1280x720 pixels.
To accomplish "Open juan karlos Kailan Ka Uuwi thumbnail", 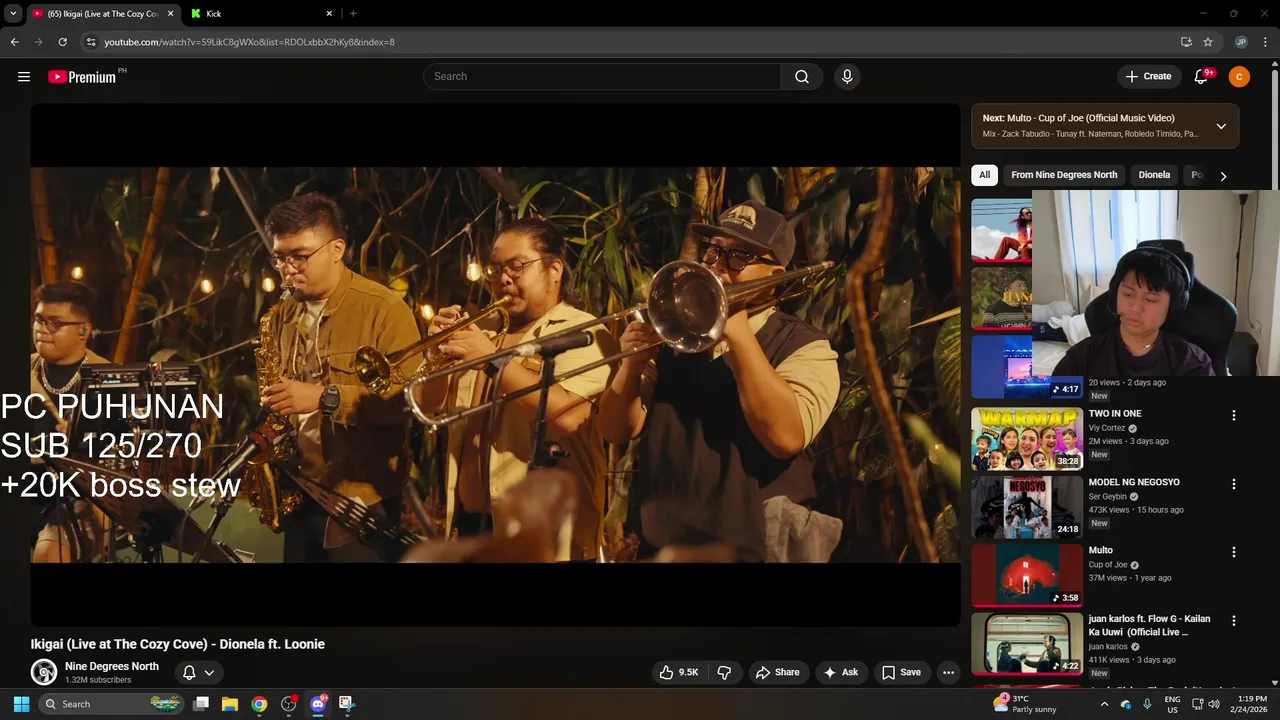I will click(x=1027, y=644).
